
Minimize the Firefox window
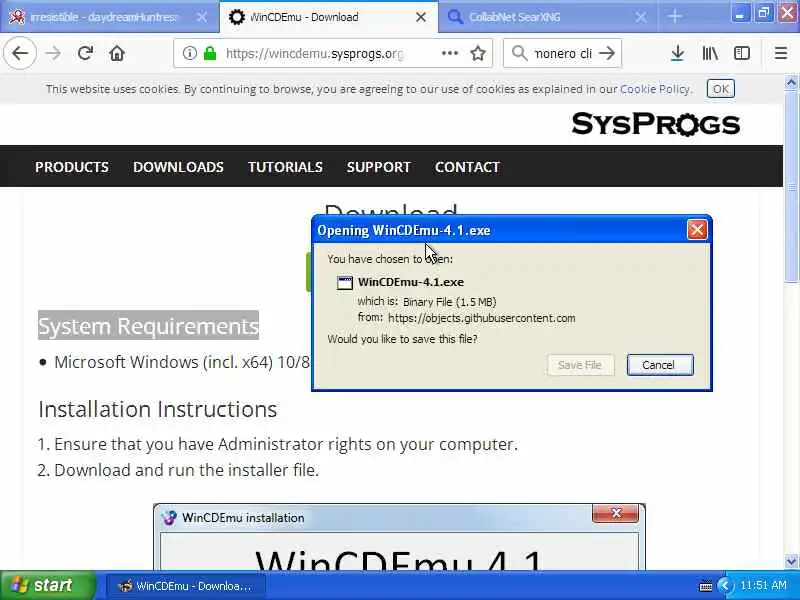click(x=740, y=13)
